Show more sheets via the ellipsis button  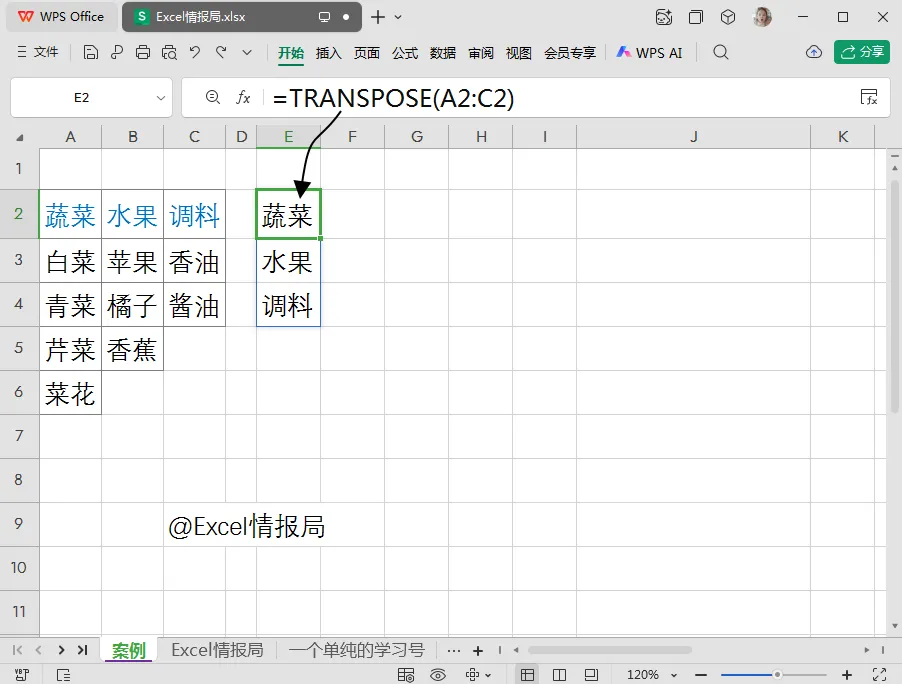click(x=454, y=651)
